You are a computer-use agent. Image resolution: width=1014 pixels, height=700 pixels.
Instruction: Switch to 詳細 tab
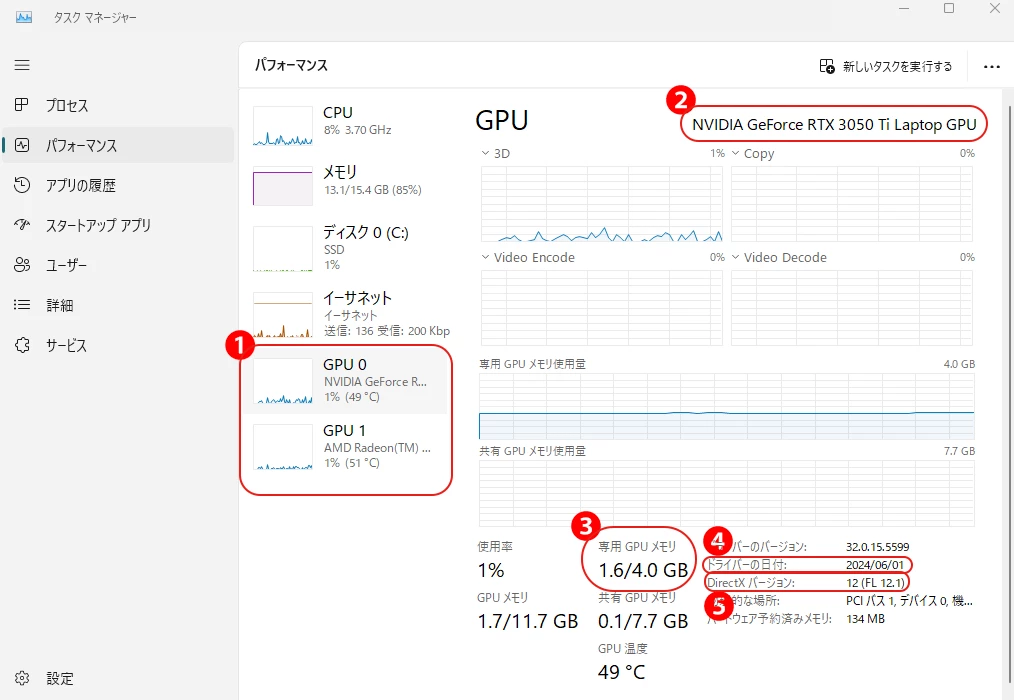118,305
